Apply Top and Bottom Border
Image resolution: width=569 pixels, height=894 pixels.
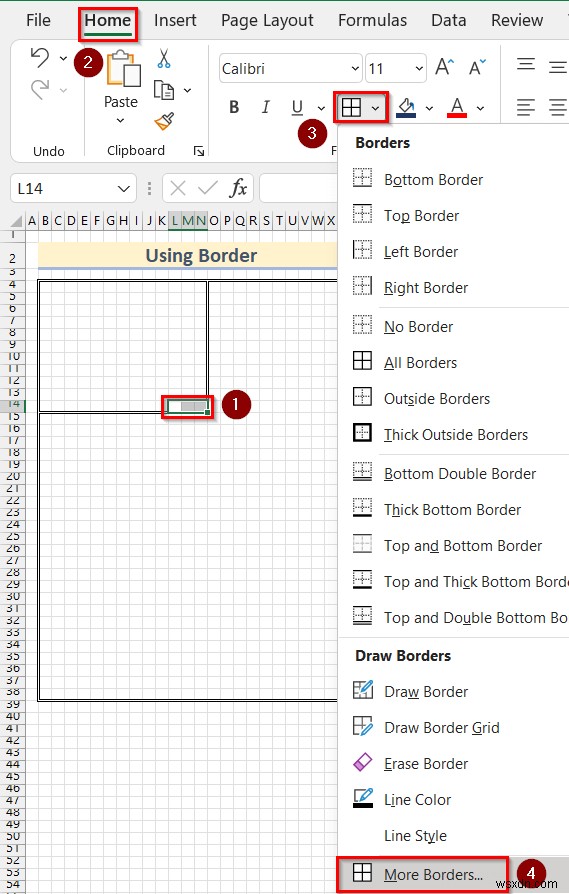click(454, 546)
